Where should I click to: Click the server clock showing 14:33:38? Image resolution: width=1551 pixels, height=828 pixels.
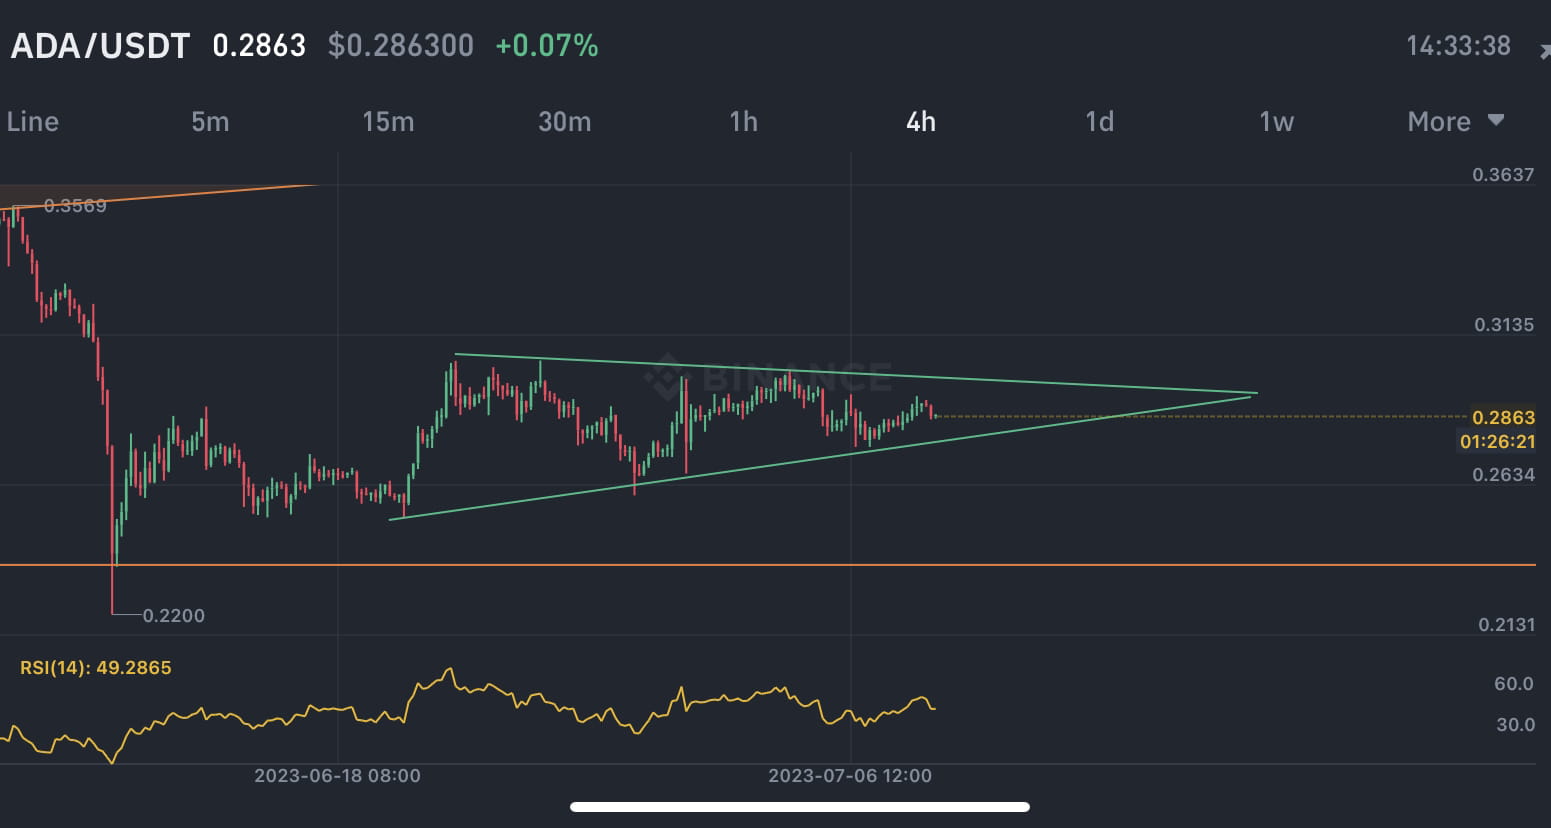click(x=1458, y=45)
